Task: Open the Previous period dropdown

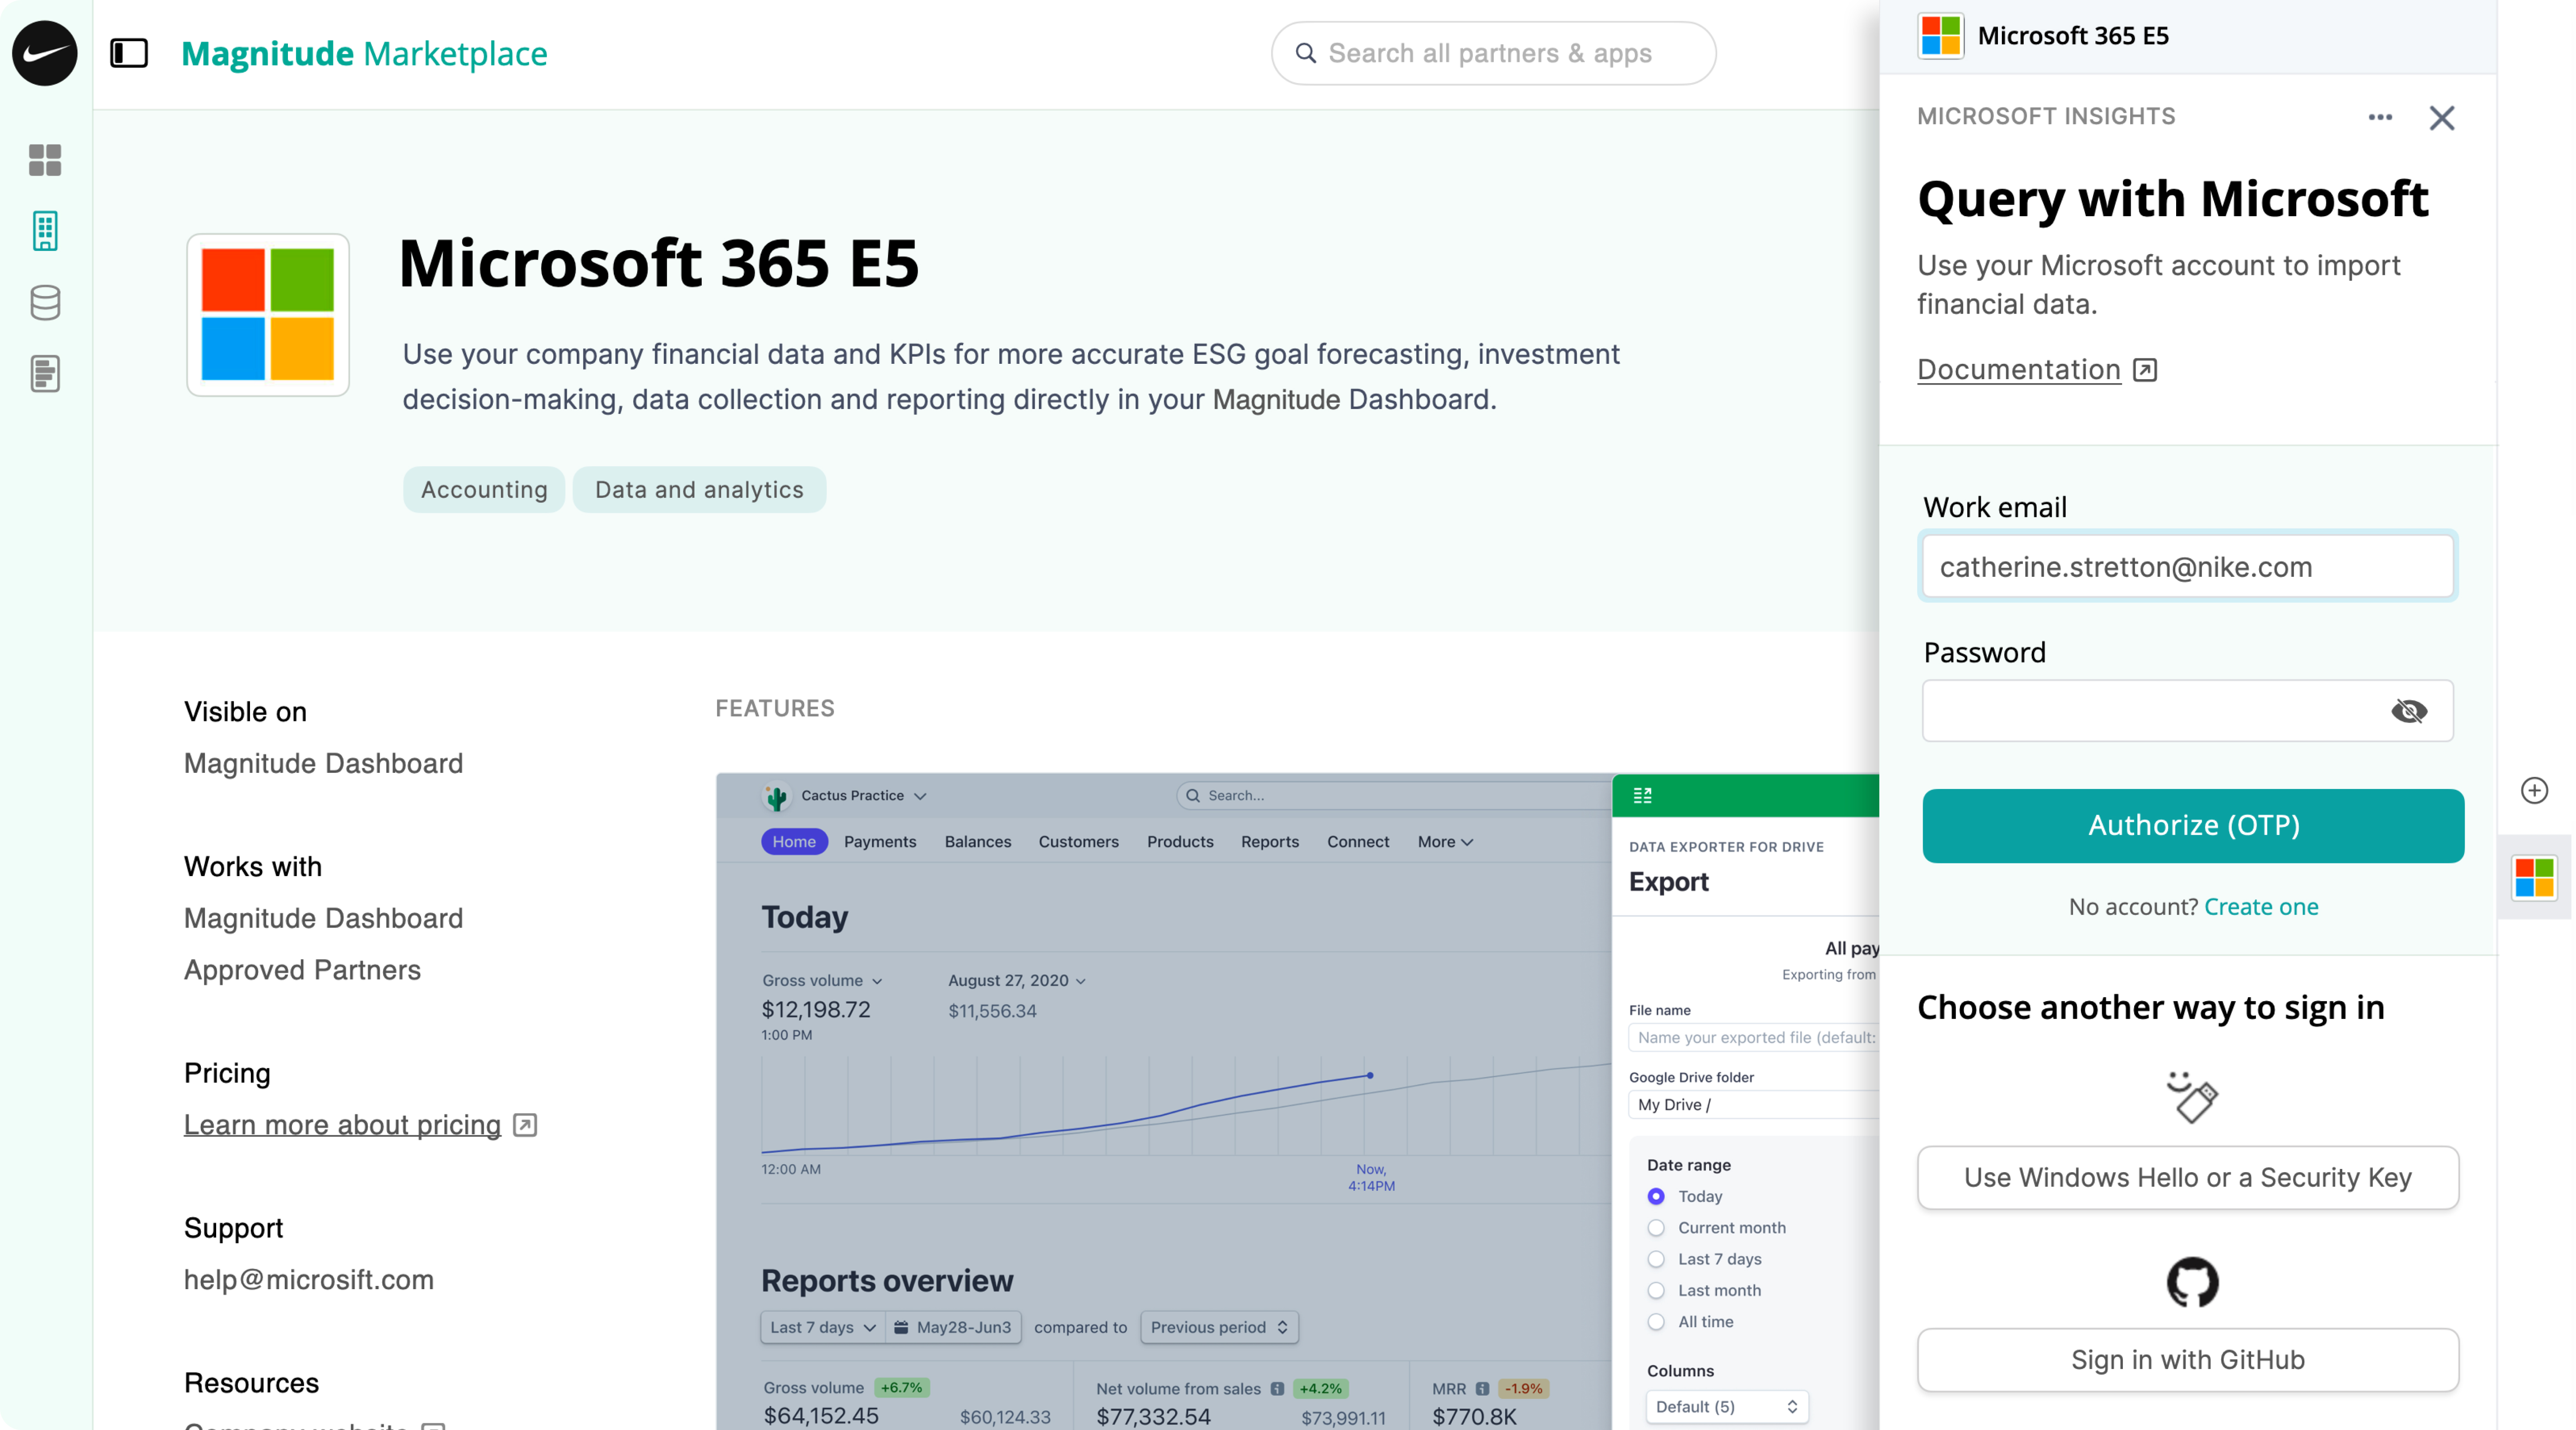Action: [1218, 1327]
